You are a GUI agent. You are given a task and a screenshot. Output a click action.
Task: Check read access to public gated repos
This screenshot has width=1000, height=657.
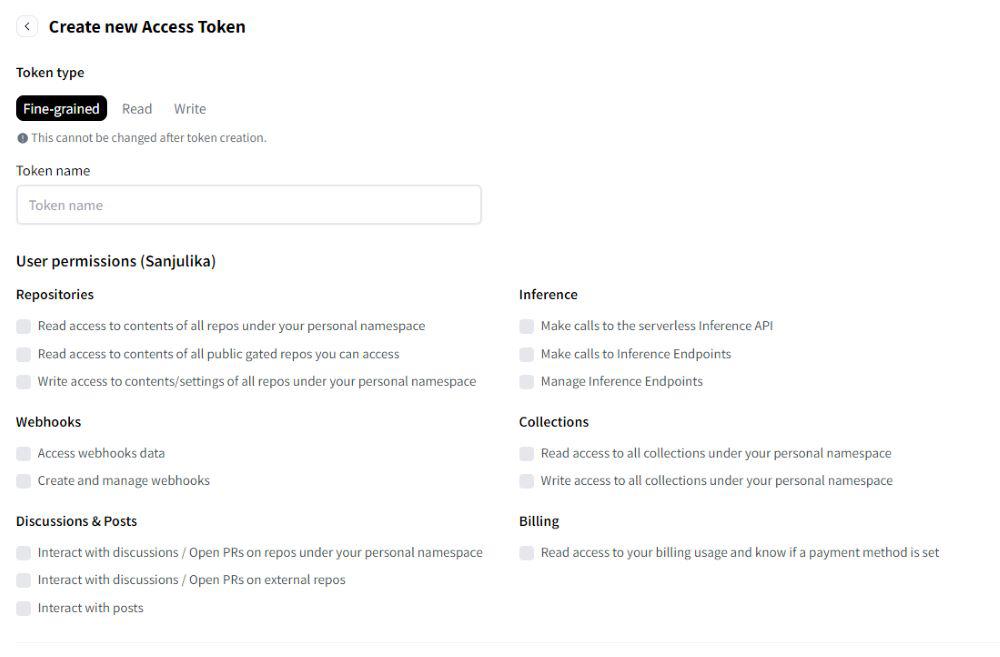click(x=24, y=354)
